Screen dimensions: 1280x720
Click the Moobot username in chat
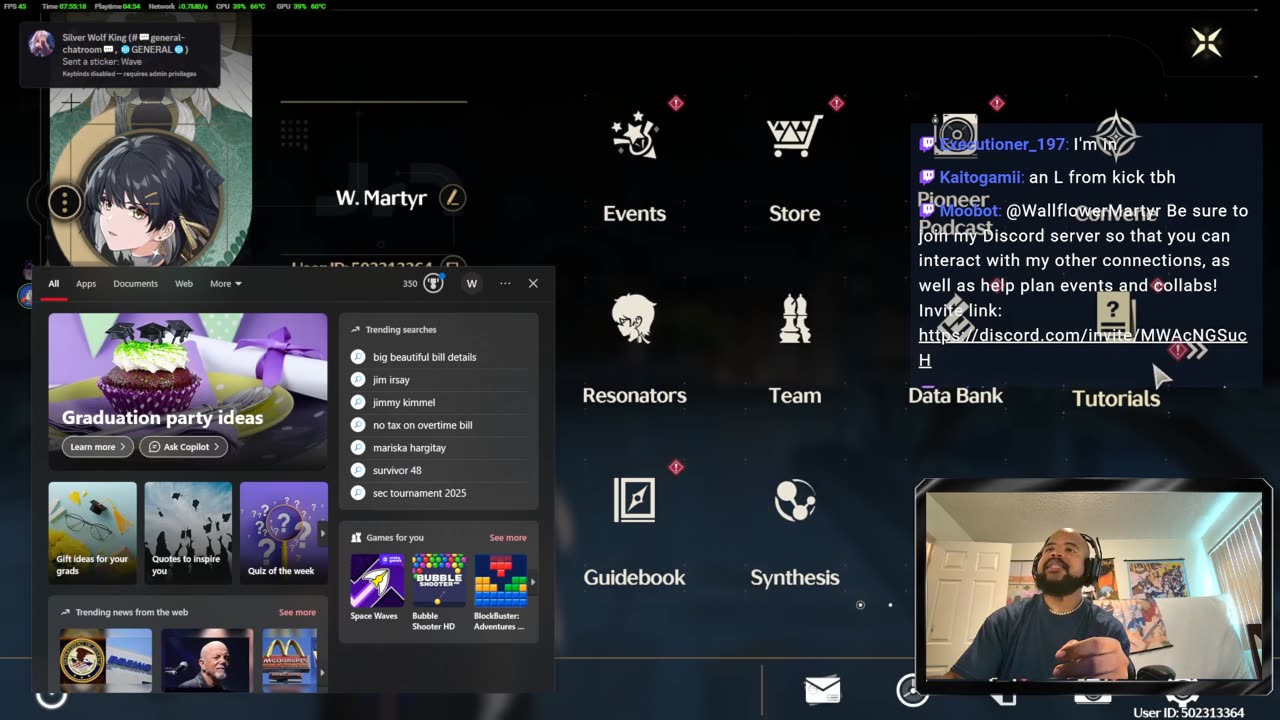pyautogui.click(x=969, y=211)
